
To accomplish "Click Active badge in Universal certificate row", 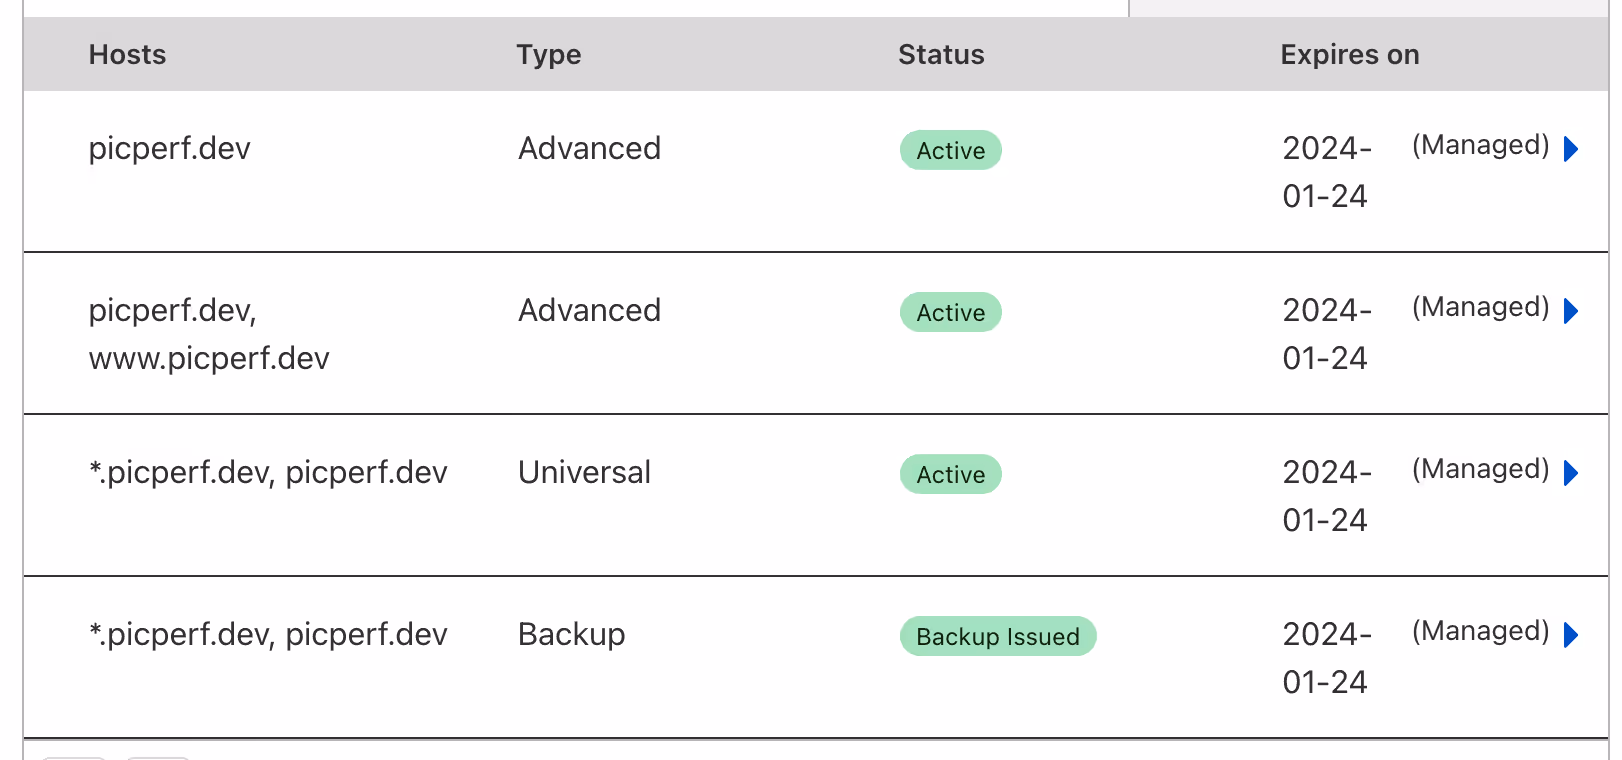I will [x=951, y=474].
